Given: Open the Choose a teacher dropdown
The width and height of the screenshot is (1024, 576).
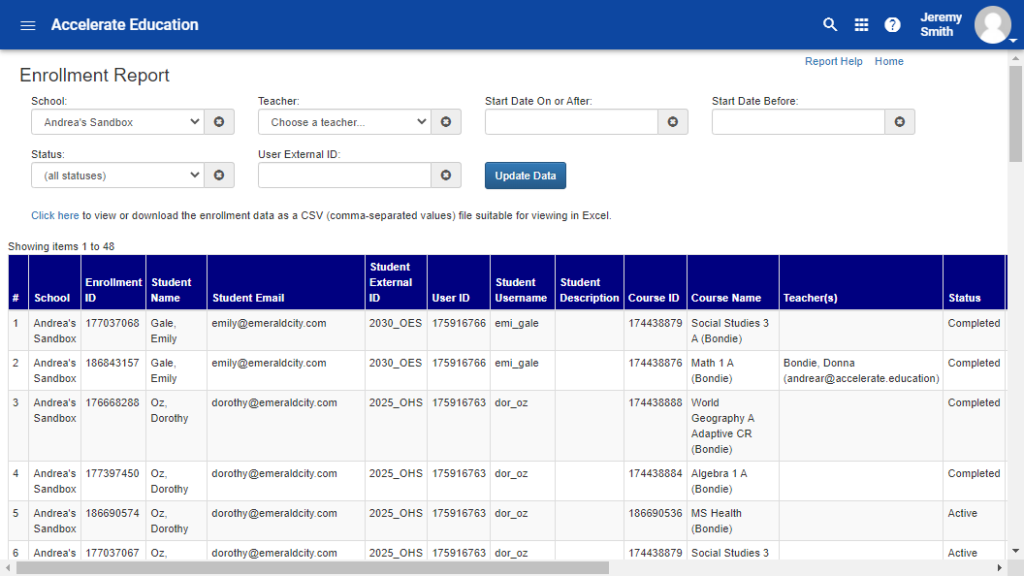Looking at the screenshot, I should coord(344,122).
